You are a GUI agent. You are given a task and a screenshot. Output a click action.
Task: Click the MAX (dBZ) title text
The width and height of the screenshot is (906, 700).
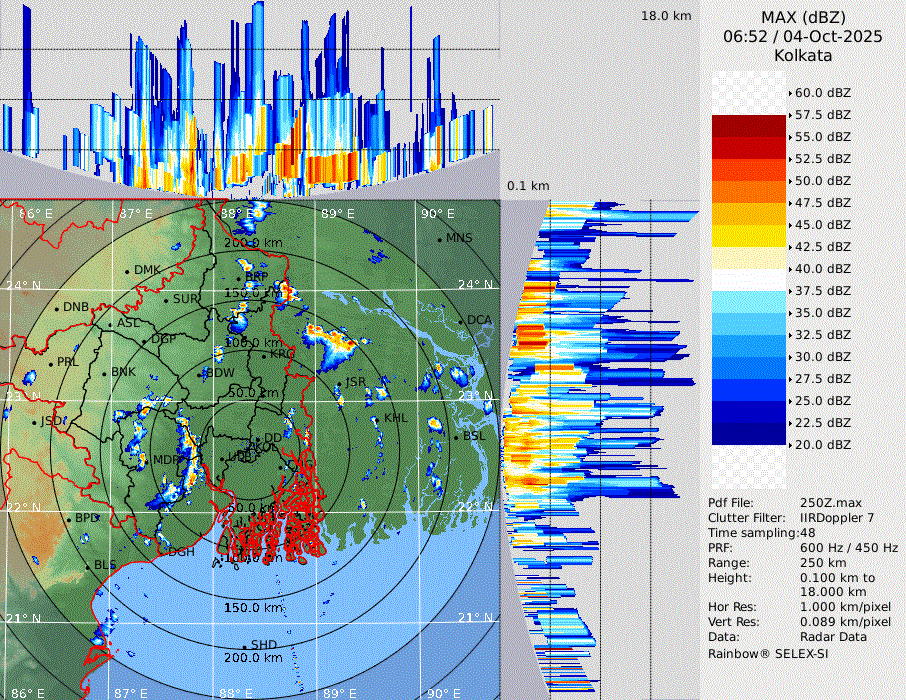click(x=803, y=17)
